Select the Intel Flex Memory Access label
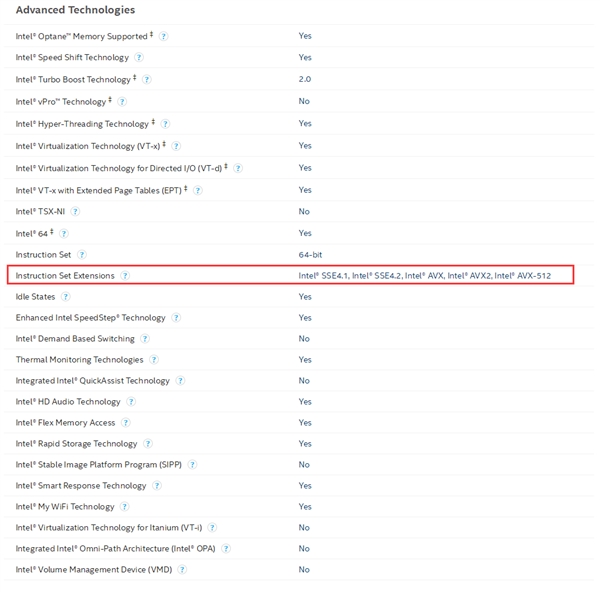The image size is (600, 592). point(65,423)
